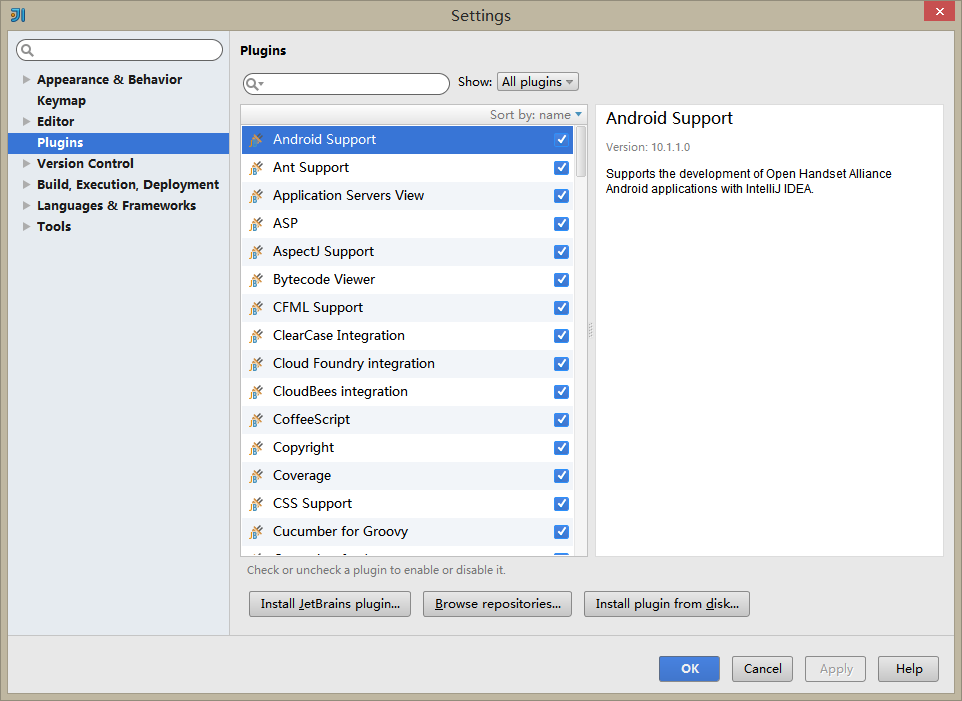Click the ASP plugin icon
Viewport: 962px width, 701px height.
(256, 224)
